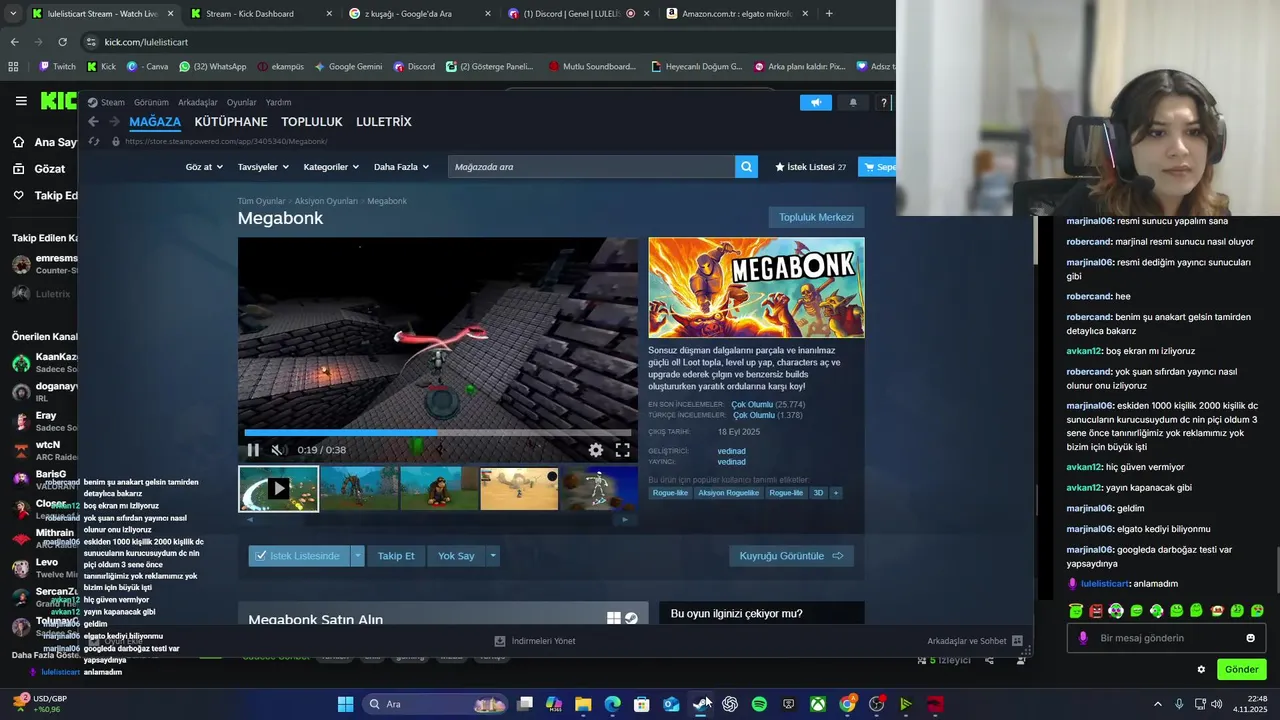
Task: Open dropdown arrow beside Yok Say
Action: click(493, 556)
